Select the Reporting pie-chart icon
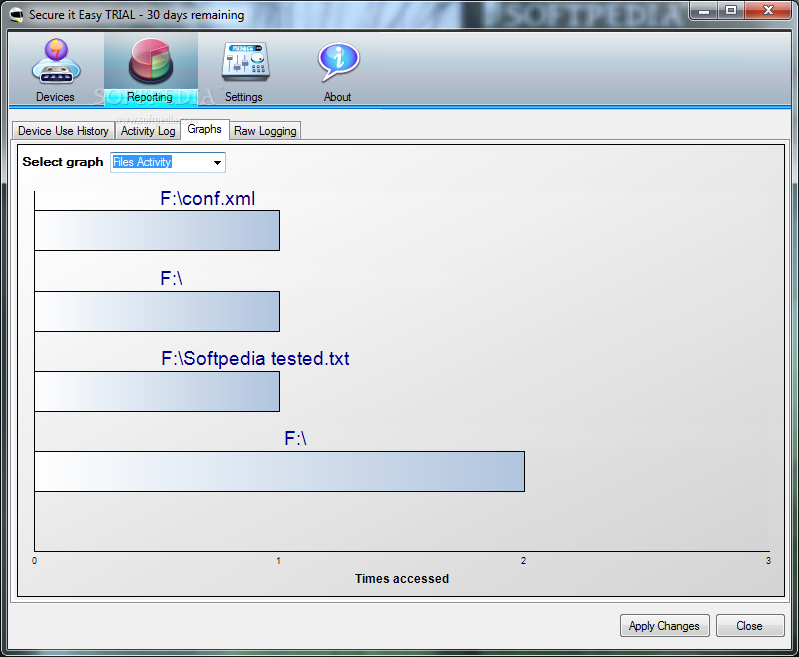The image size is (799, 657). [x=151, y=62]
